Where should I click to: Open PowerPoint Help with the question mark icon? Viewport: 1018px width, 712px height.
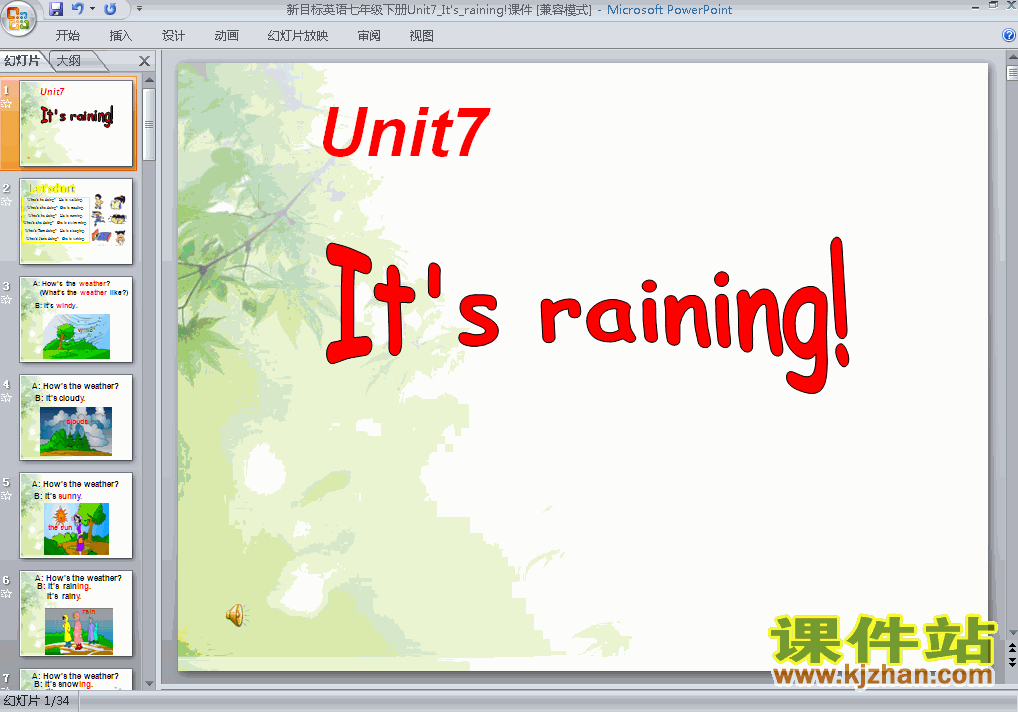[1009, 36]
